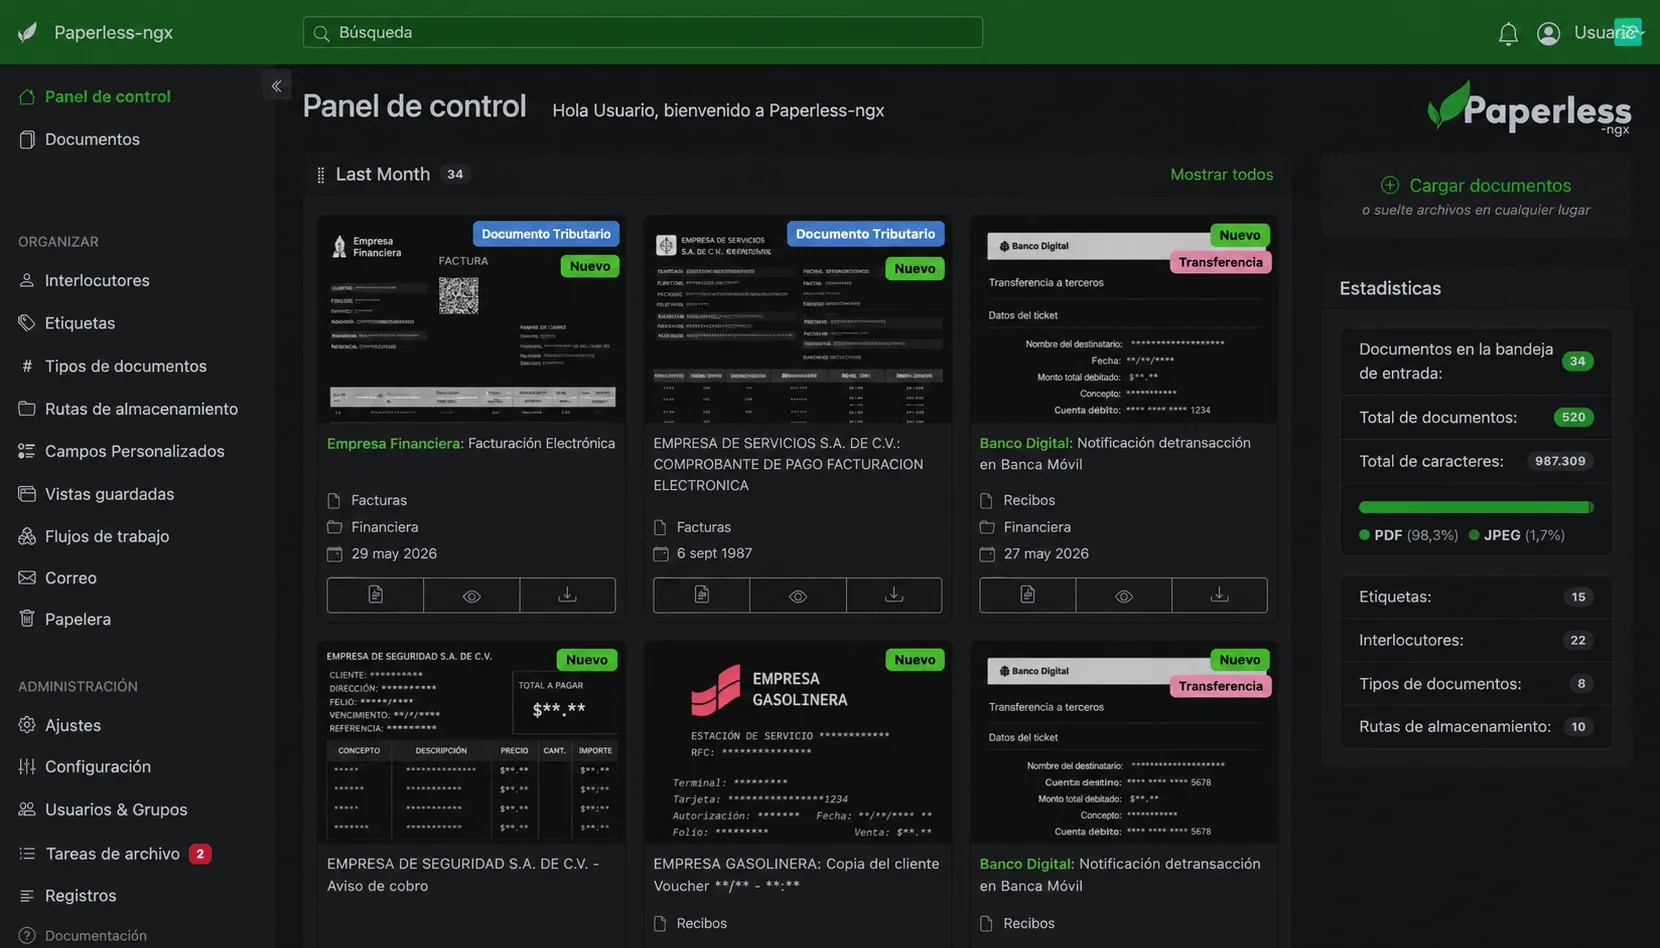Click the Correo envelope icon
The height and width of the screenshot is (948, 1660).
[27, 578]
